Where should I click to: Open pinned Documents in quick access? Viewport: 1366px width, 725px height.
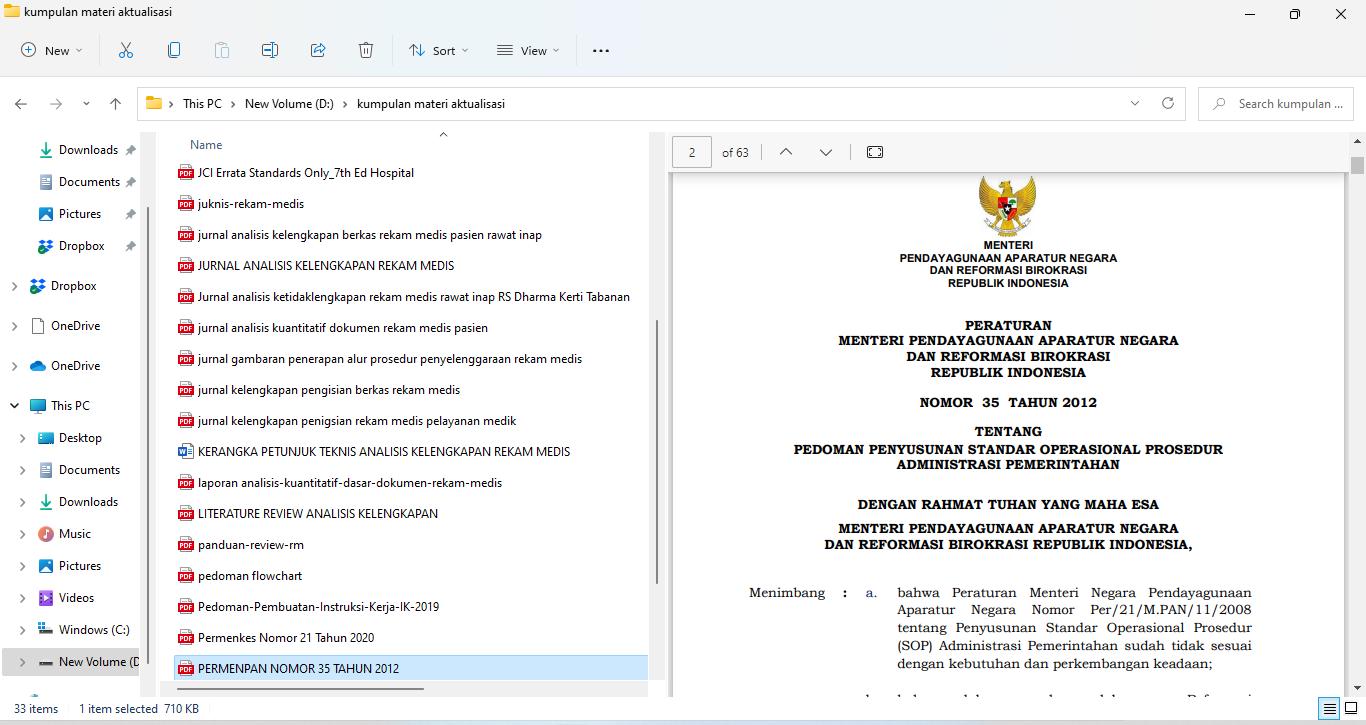(89, 182)
